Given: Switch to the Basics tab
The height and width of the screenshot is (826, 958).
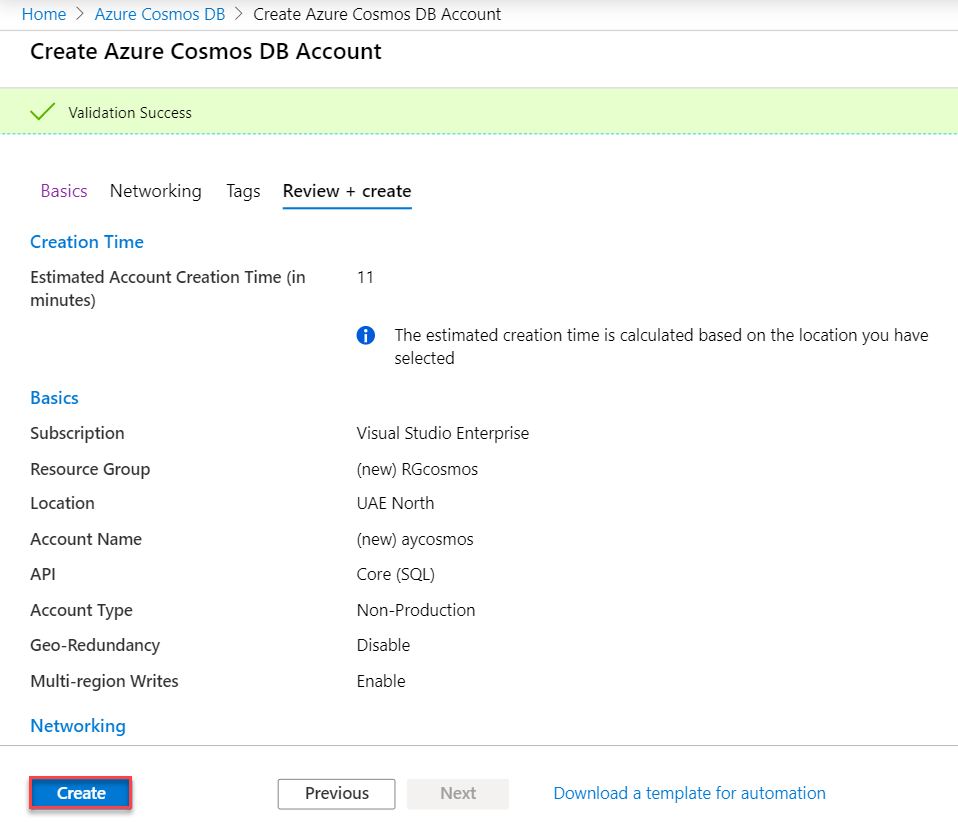Looking at the screenshot, I should pos(64,191).
